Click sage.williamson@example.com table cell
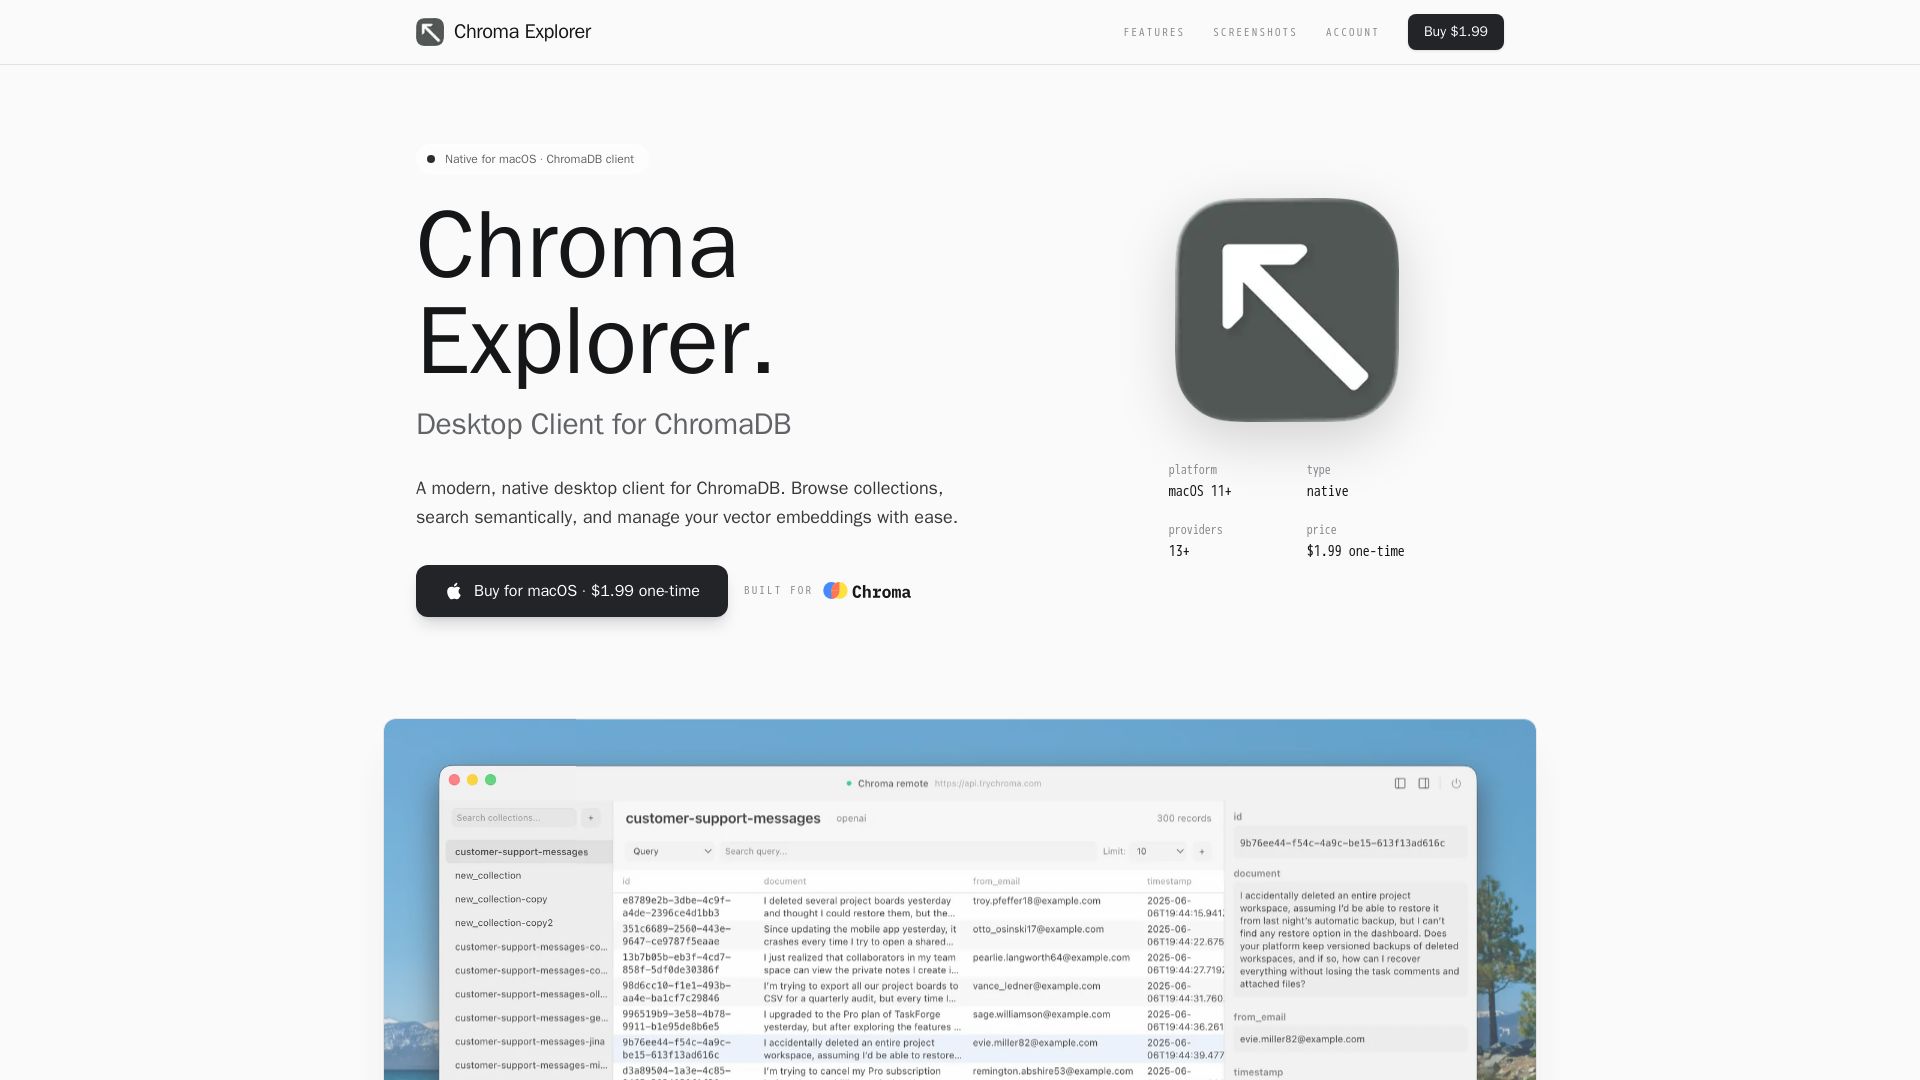This screenshot has height=1080, width=1920. [x=1041, y=1014]
